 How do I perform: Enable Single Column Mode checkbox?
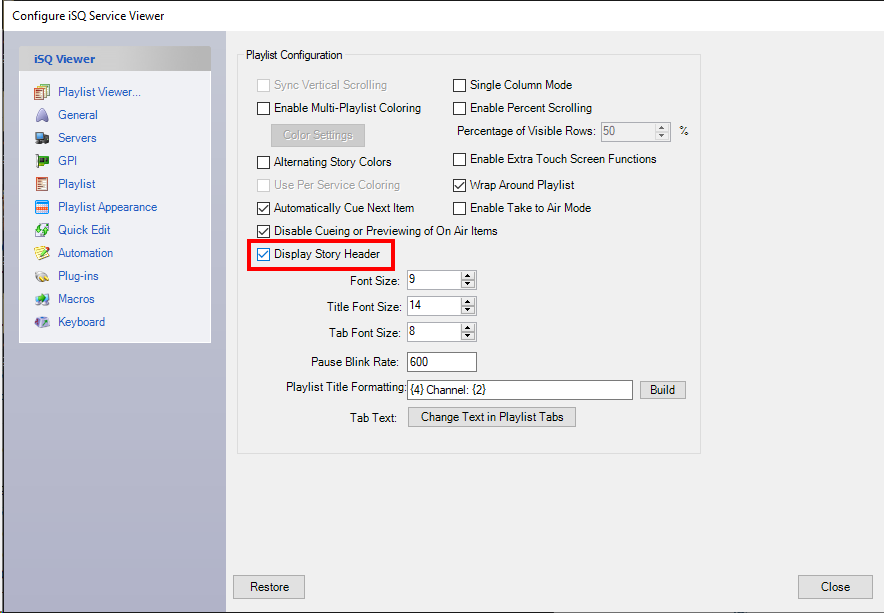coord(460,85)
